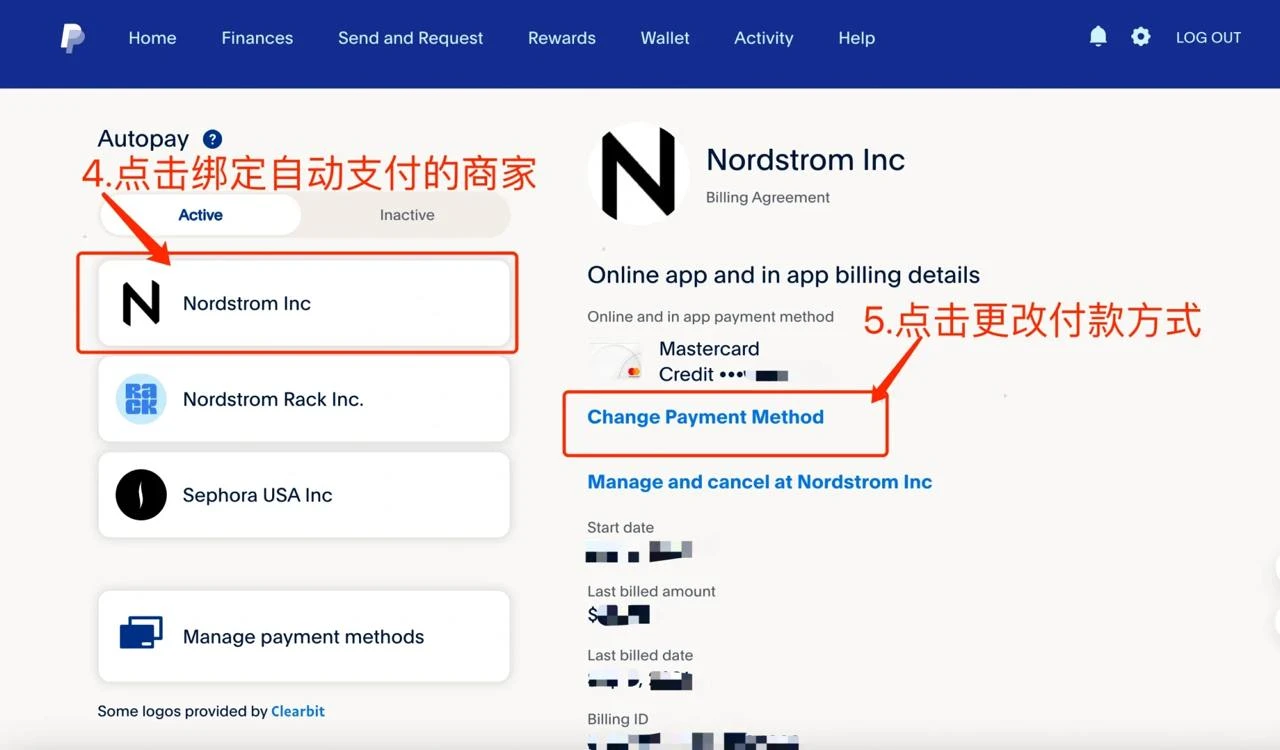The image size is (1280, 750).
Task: Click the large Nordstrom Inc header logo
Action: (639, 173)
